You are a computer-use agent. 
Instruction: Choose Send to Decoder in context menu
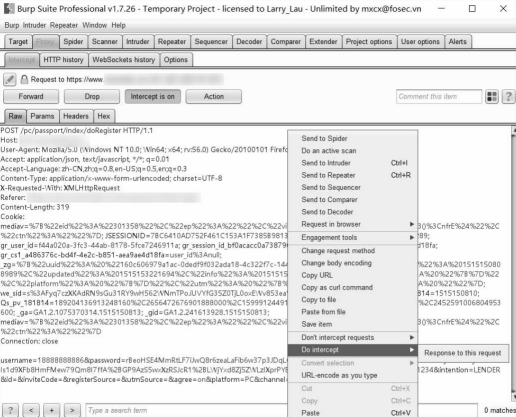pyautogui.click(x=353, y=212)
